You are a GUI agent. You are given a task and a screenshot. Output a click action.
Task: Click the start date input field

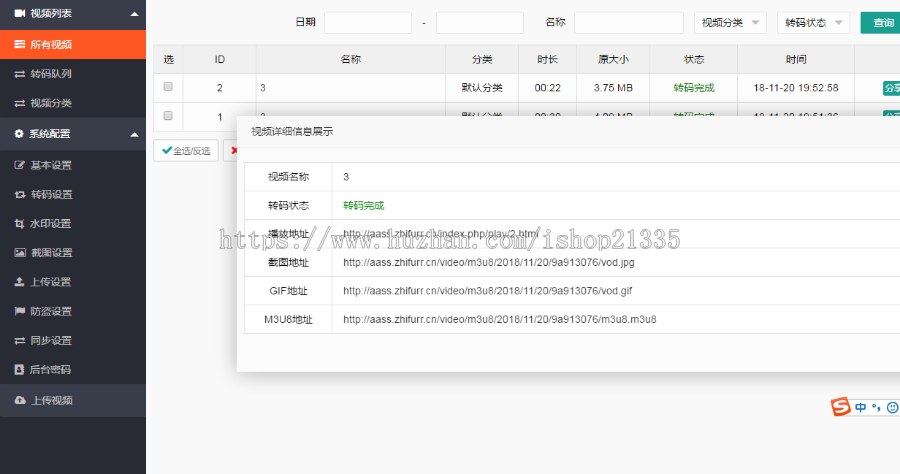[368, 22]
